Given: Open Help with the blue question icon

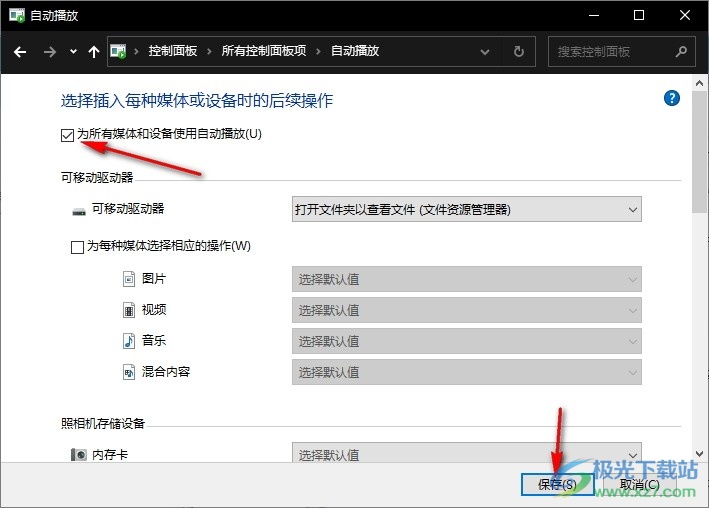Looking at the screenshot, I should pos(671,98).
